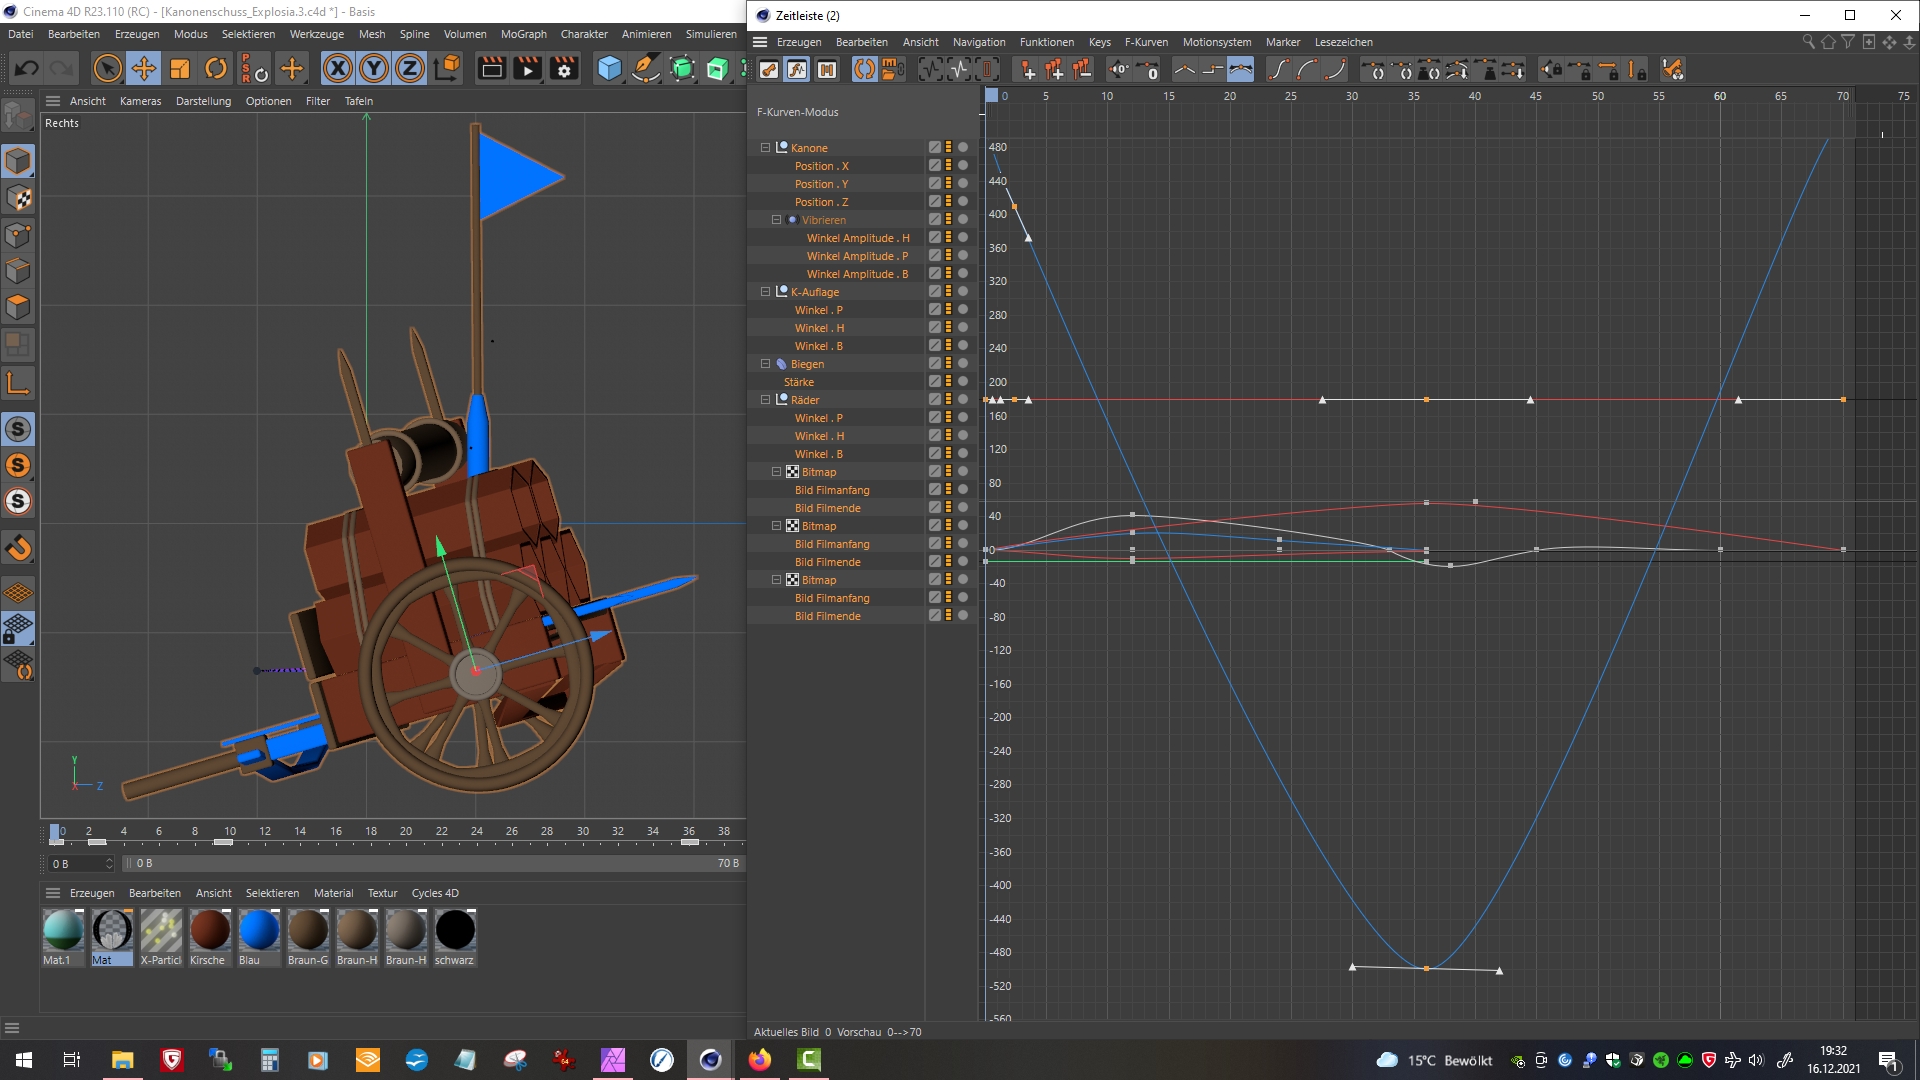The height and width of the screenshot is (1080, 1920).
Task: Select the Live Selection tool
Action: tap(107, 68)
